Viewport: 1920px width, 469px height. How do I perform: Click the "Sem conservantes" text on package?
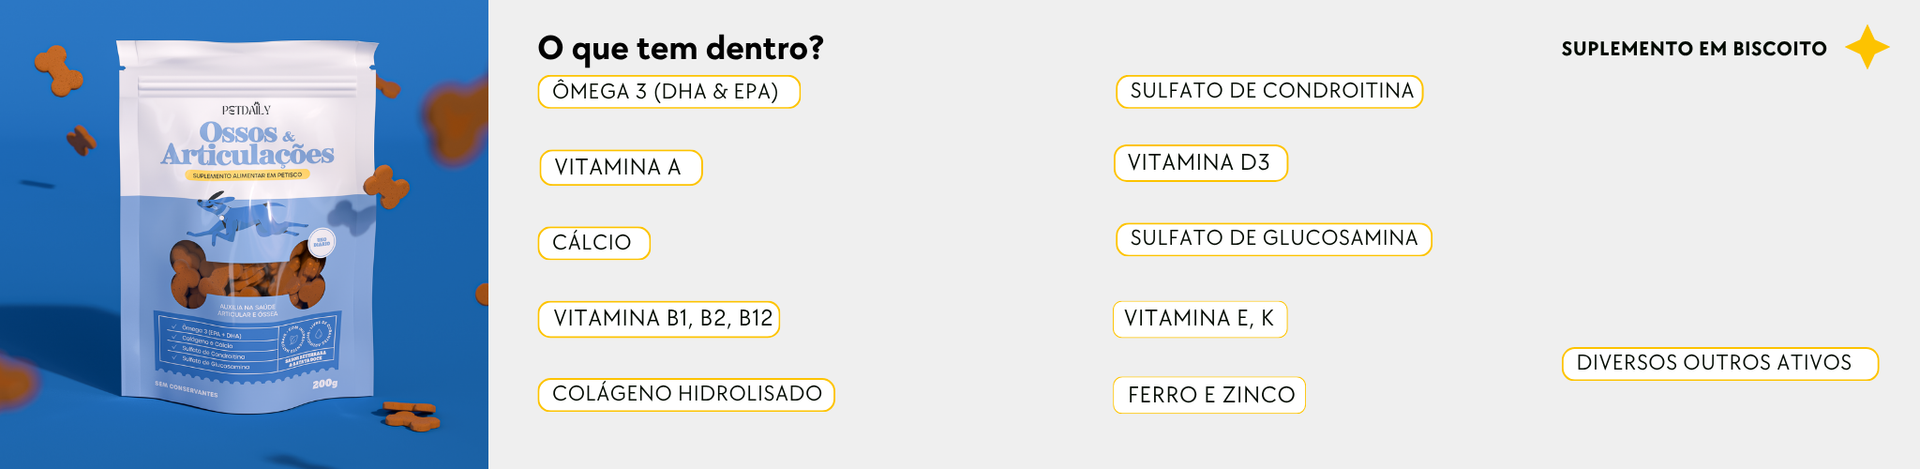coord(186,389)
